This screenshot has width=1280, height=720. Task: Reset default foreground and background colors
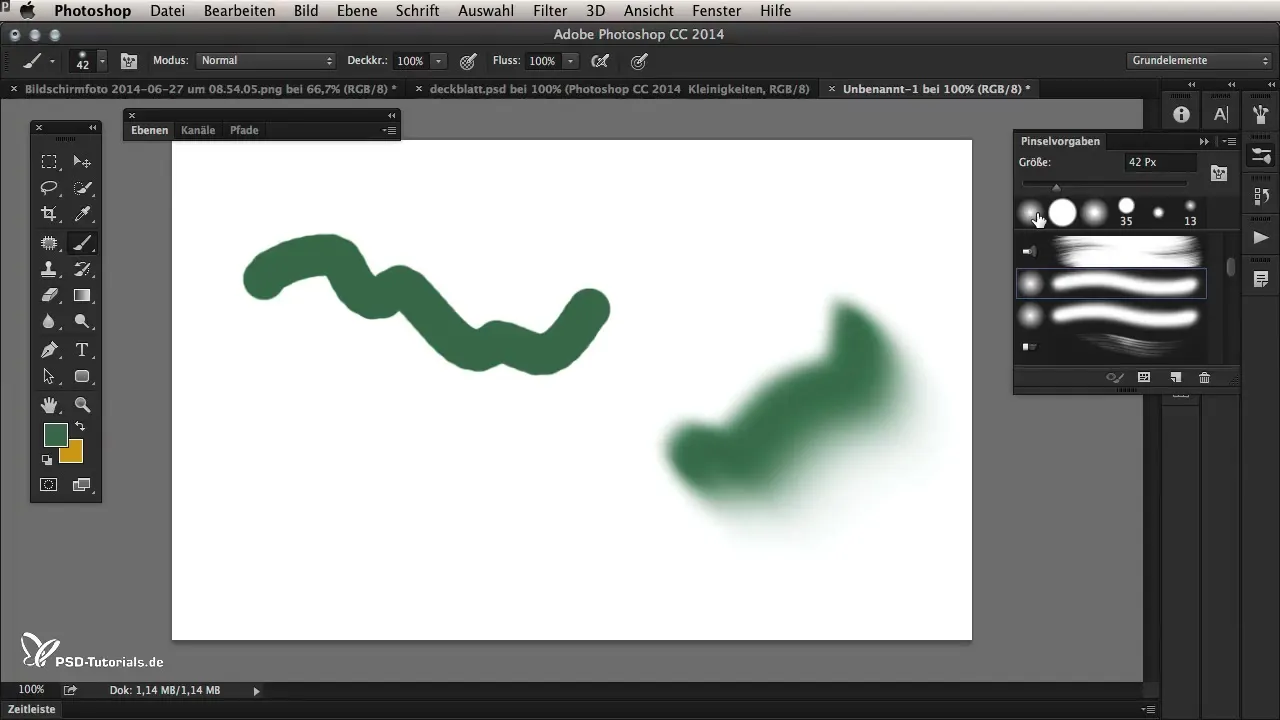(x=46, y=460)
